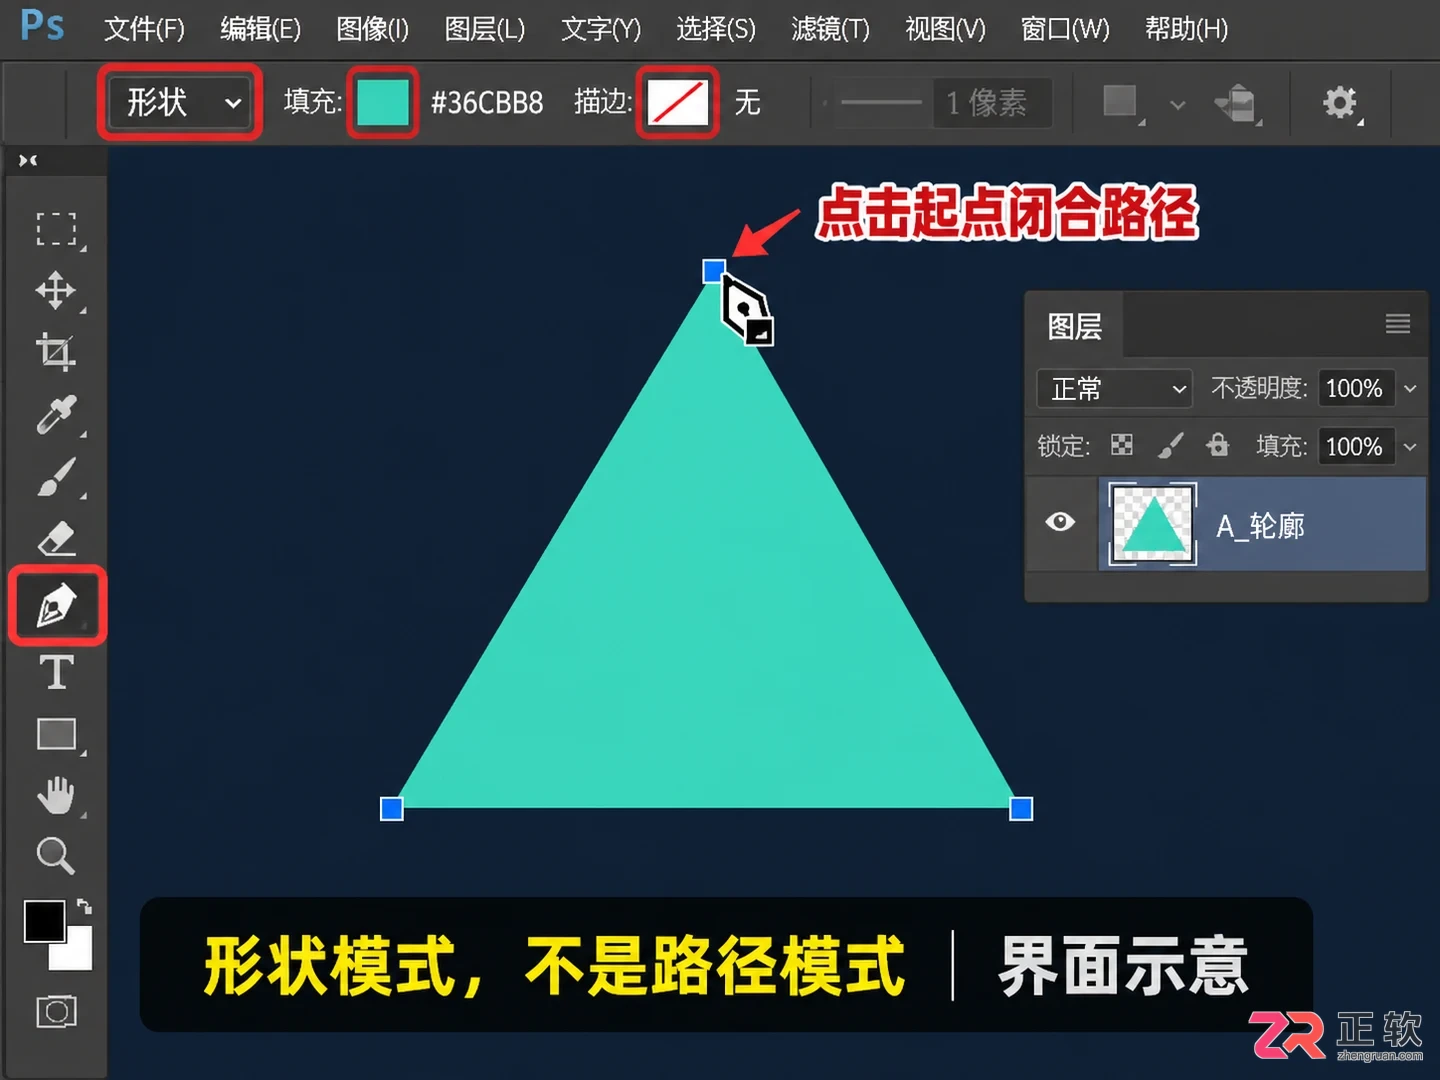Open the 图层(L) menu

[x=485, y=29]
